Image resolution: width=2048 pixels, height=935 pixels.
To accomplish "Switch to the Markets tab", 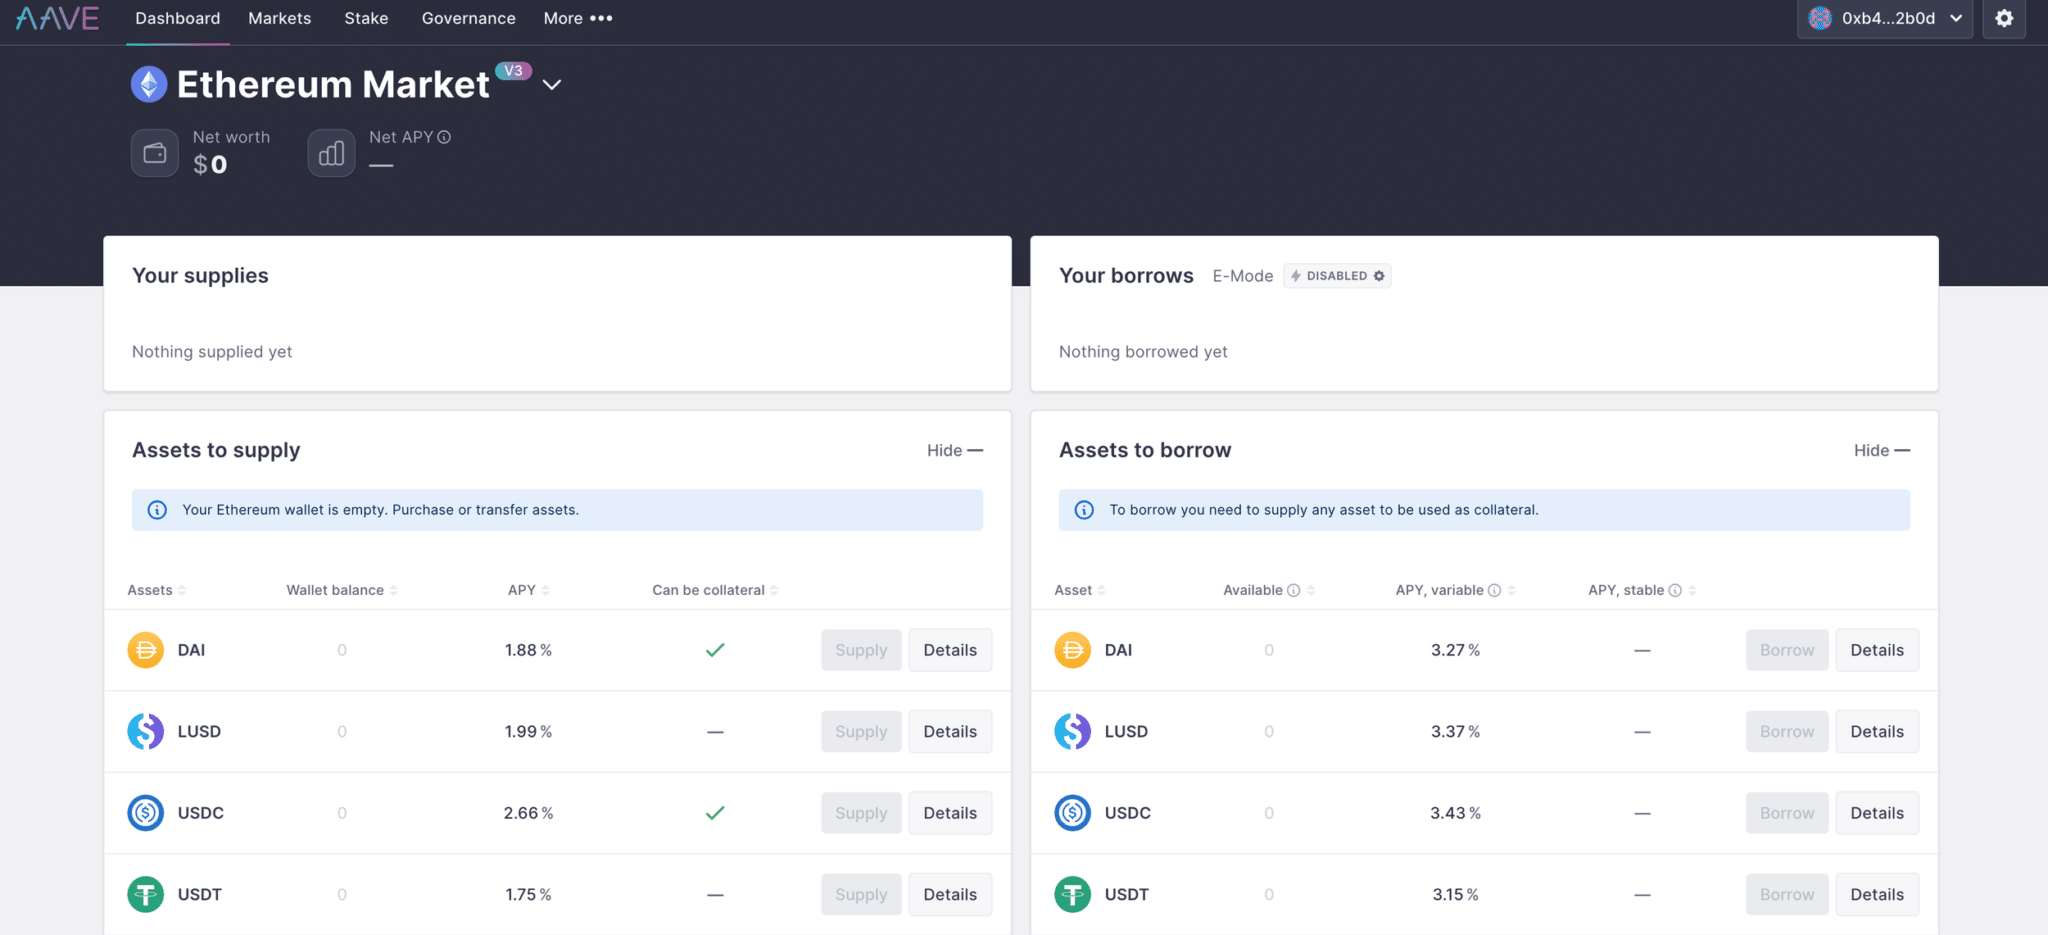I will [279, 18].
